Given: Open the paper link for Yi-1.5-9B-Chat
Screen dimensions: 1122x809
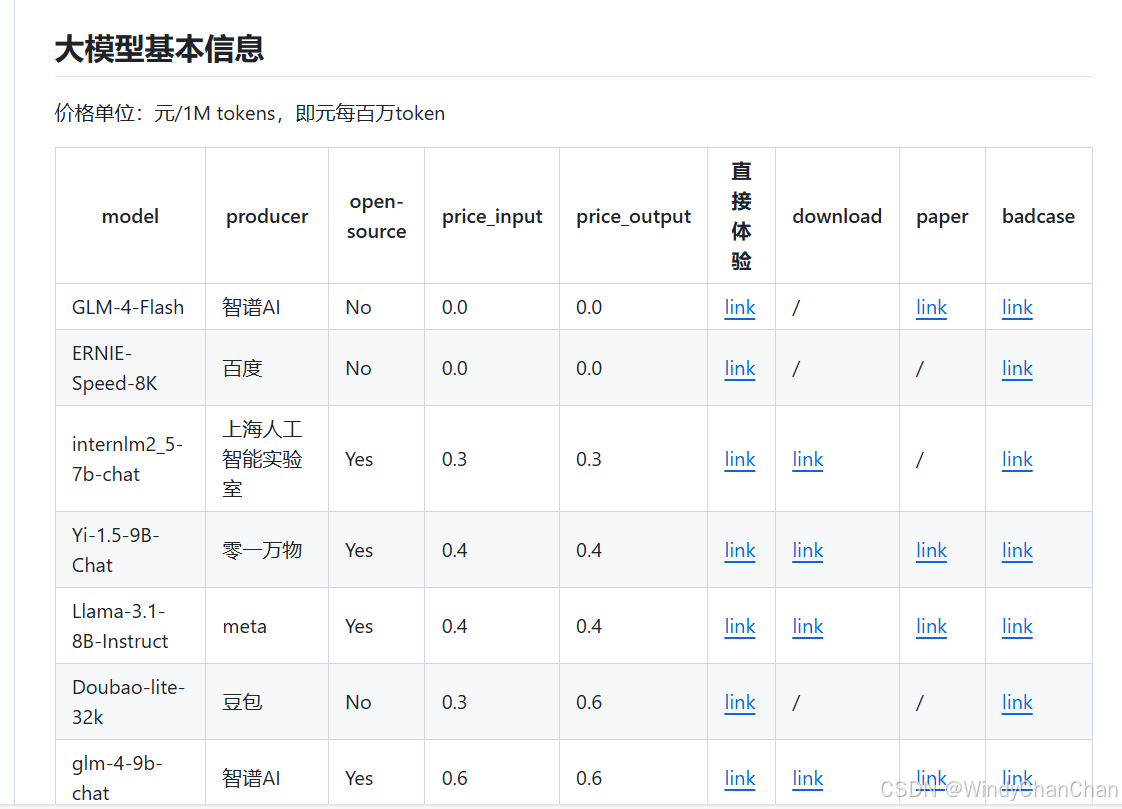Looking at the screenshot, I should pyautogui.click(x=931, y=550).
